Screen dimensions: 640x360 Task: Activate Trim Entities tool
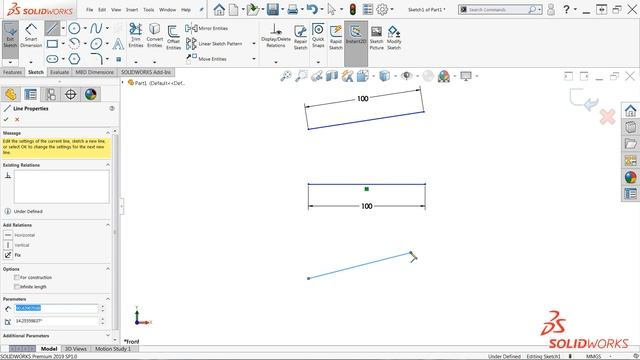(136, 36)
